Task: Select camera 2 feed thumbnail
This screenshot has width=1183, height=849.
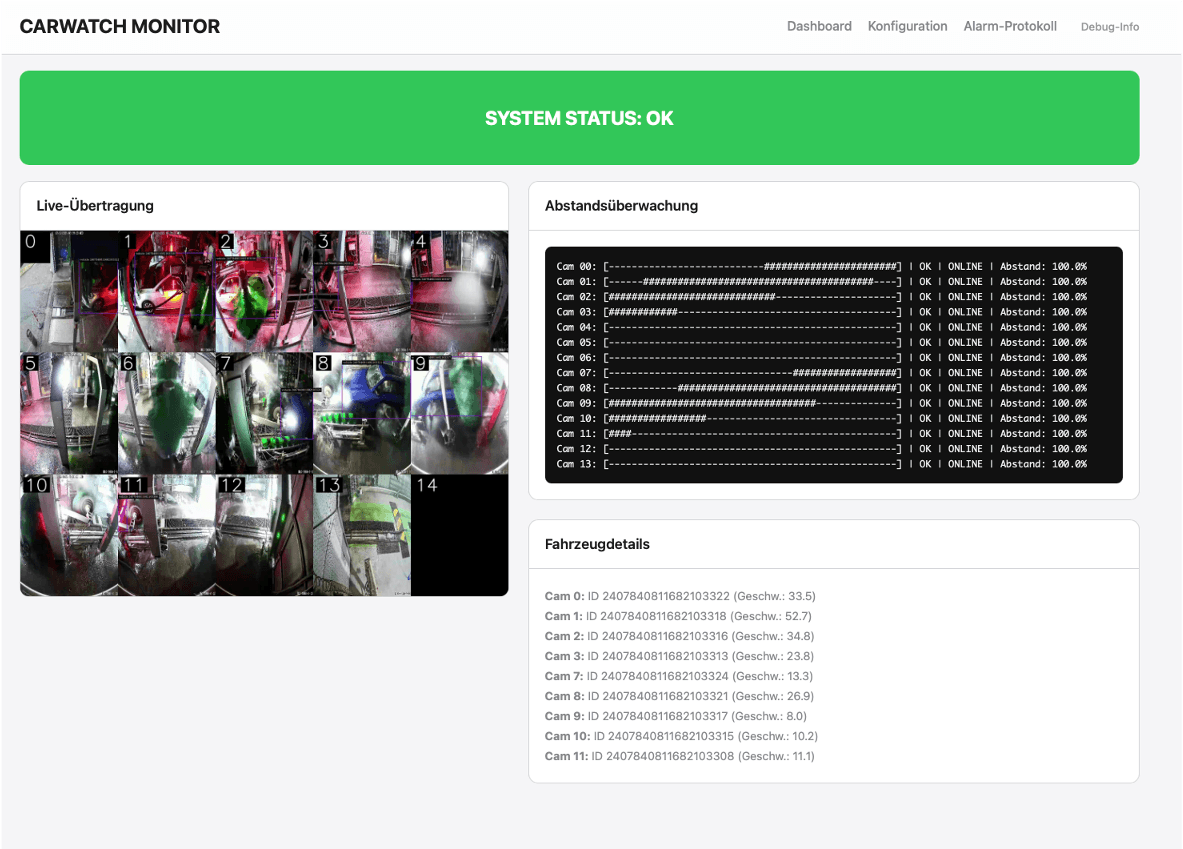Action: [x=264, y=291]
